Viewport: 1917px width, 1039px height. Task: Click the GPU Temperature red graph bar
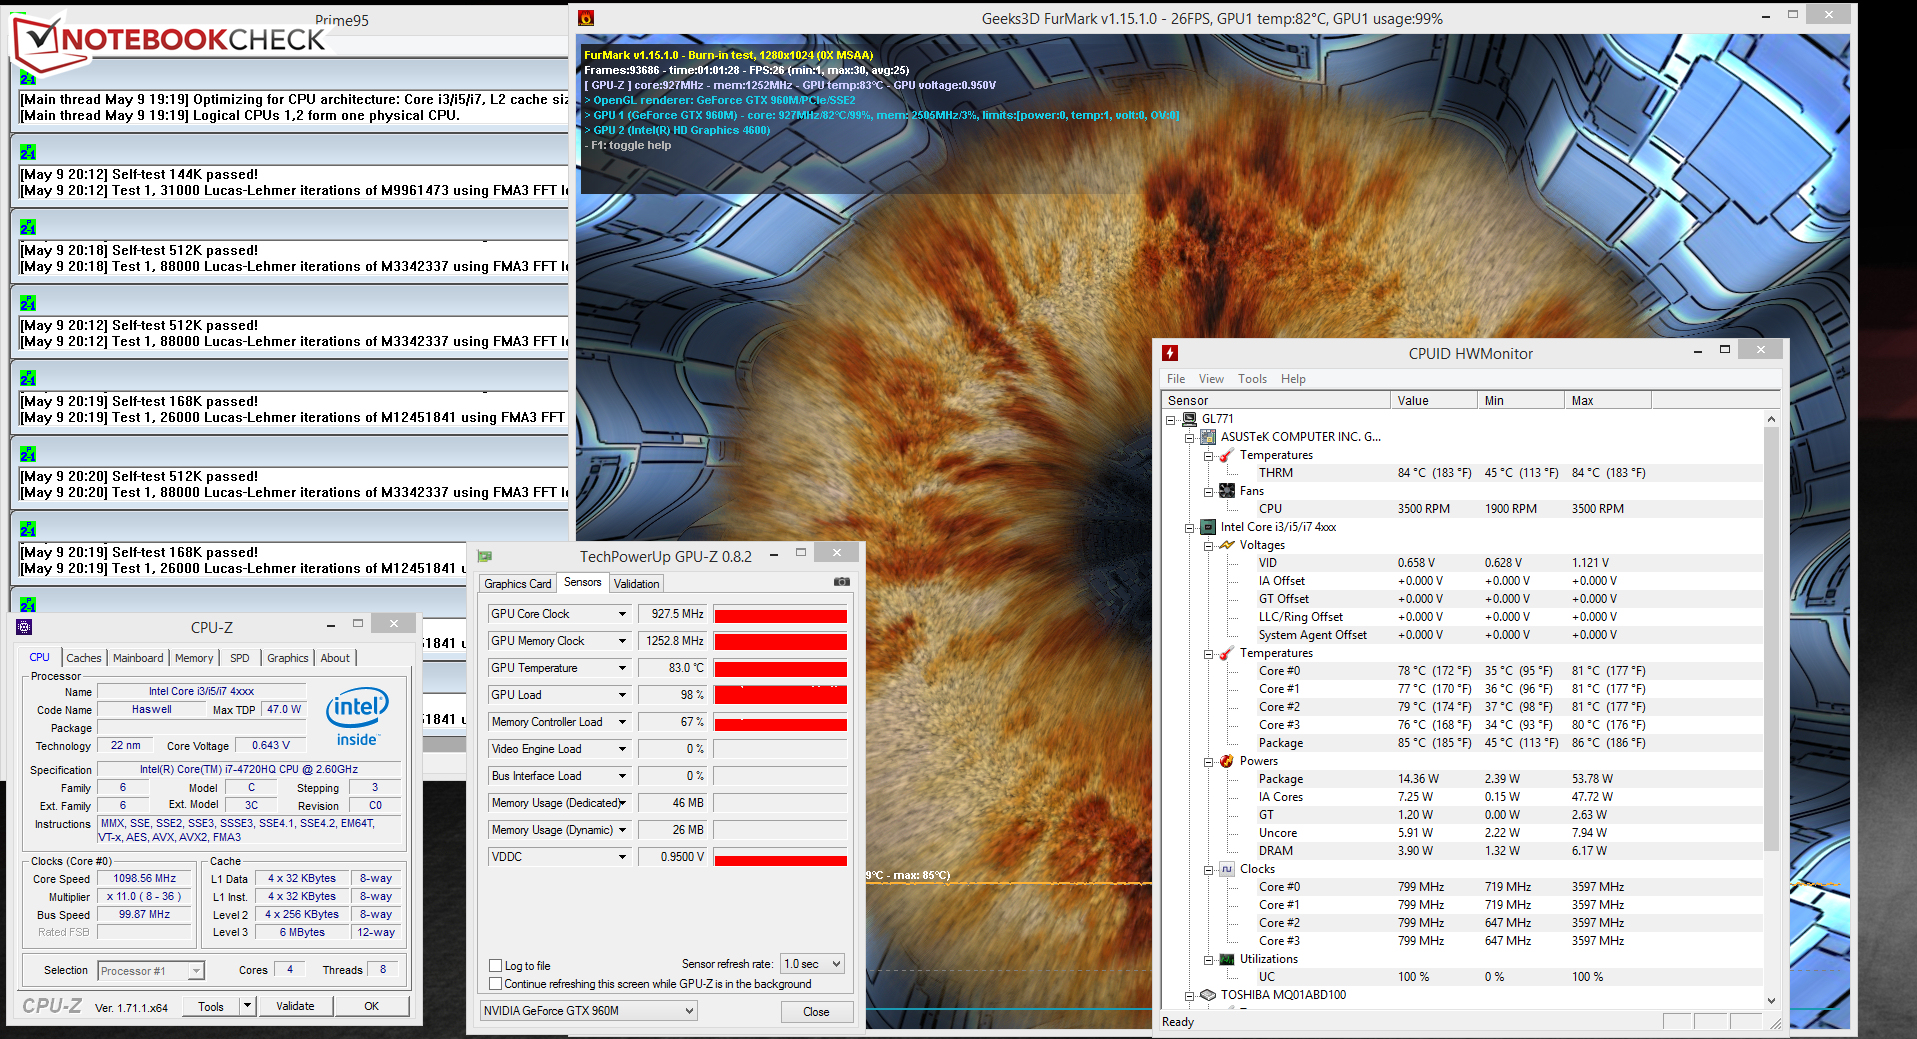tap(780, 669)
